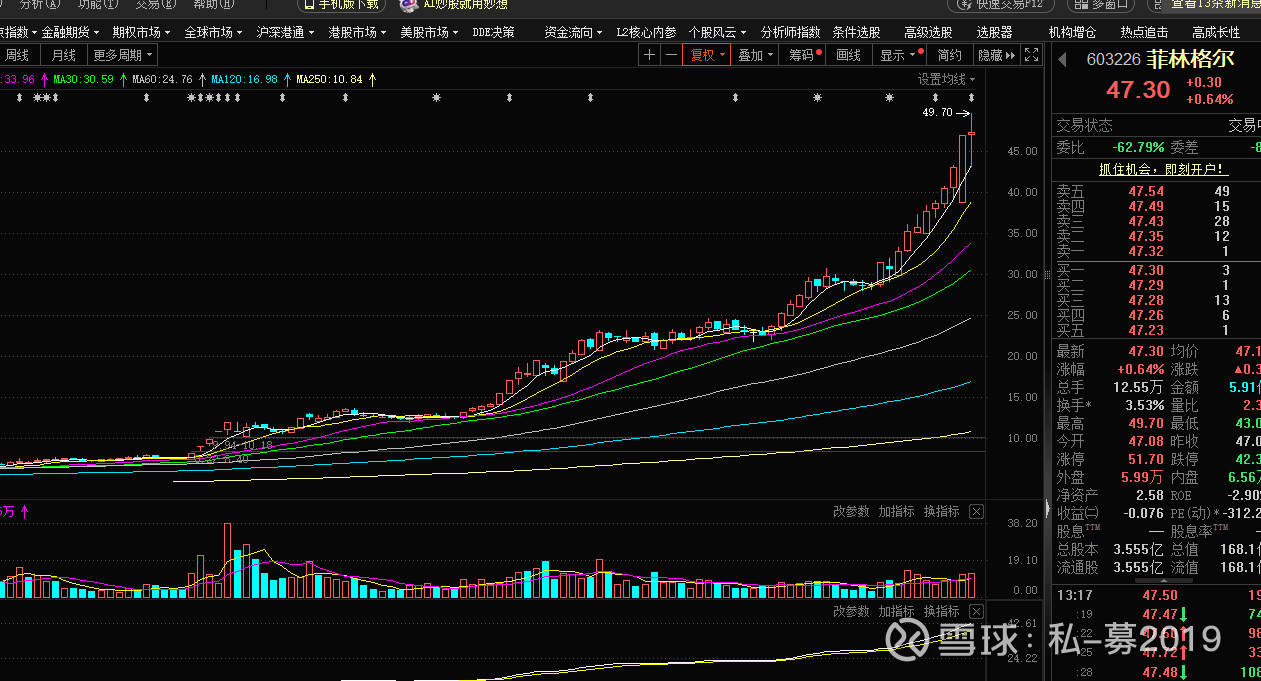This screenshot has width=1261, height=681.
Task: Click the 涨停 value 51.70
Action: pyautogui.click(x=1146, y=460)
